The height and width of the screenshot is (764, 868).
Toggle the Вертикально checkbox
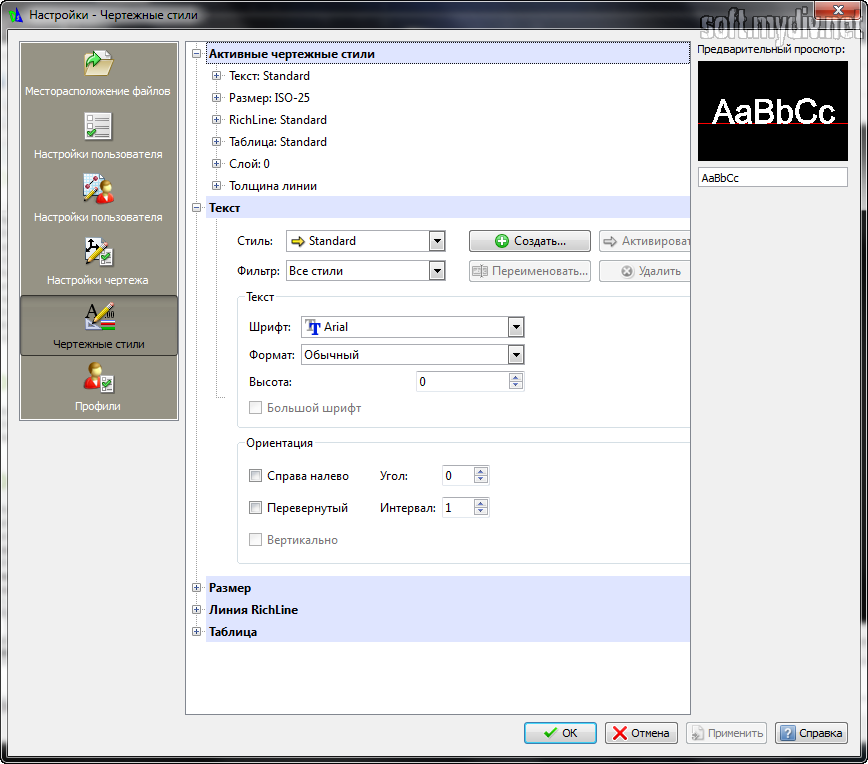(x=255, y=540)
